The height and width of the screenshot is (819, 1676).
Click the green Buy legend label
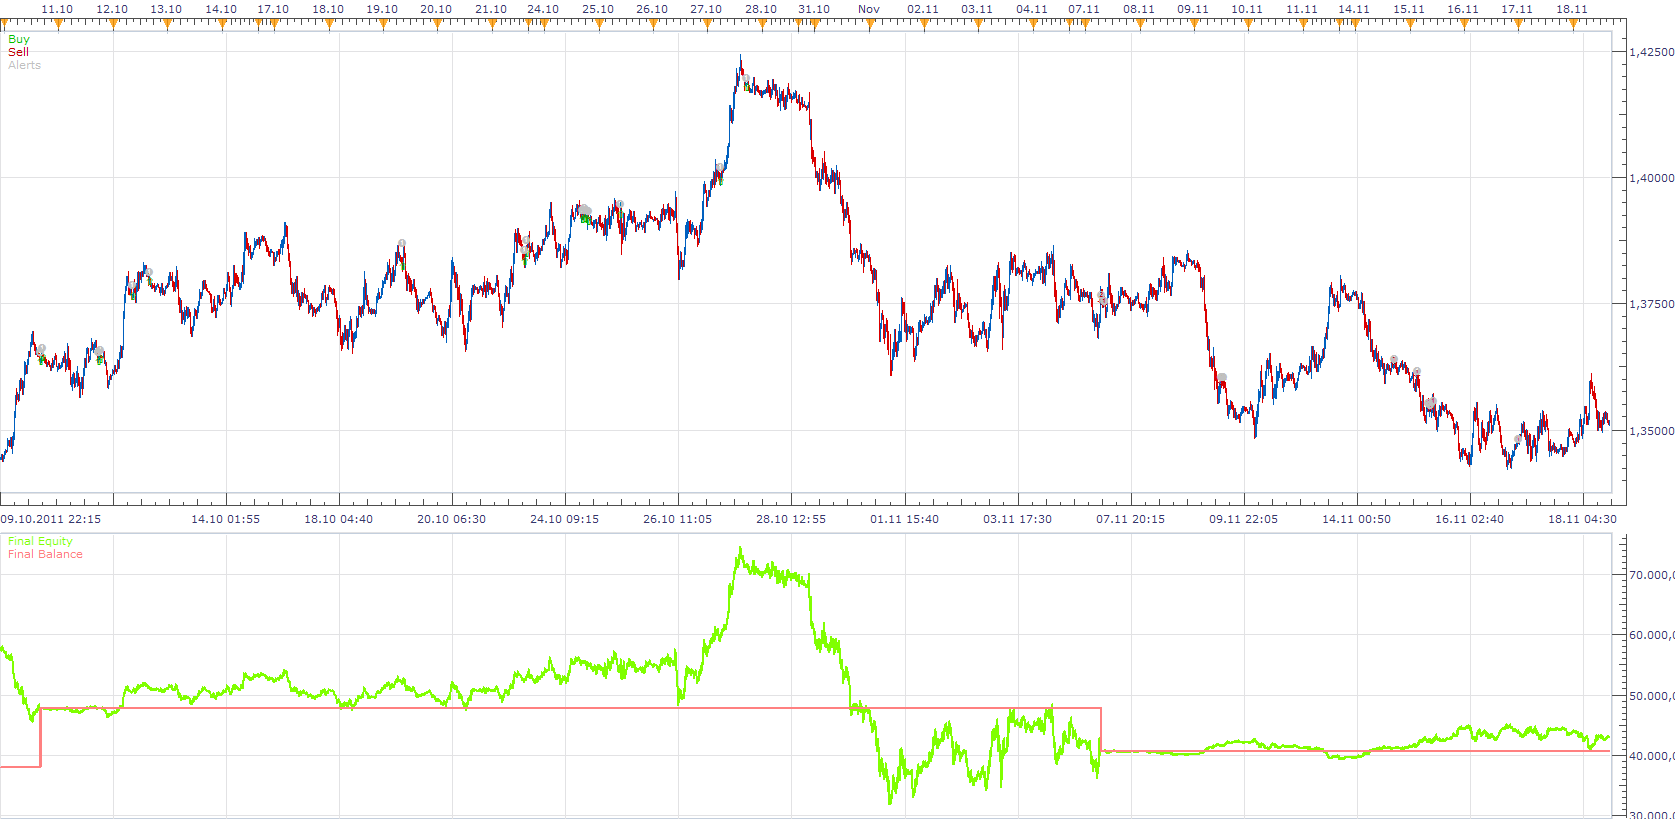(19, 40)
